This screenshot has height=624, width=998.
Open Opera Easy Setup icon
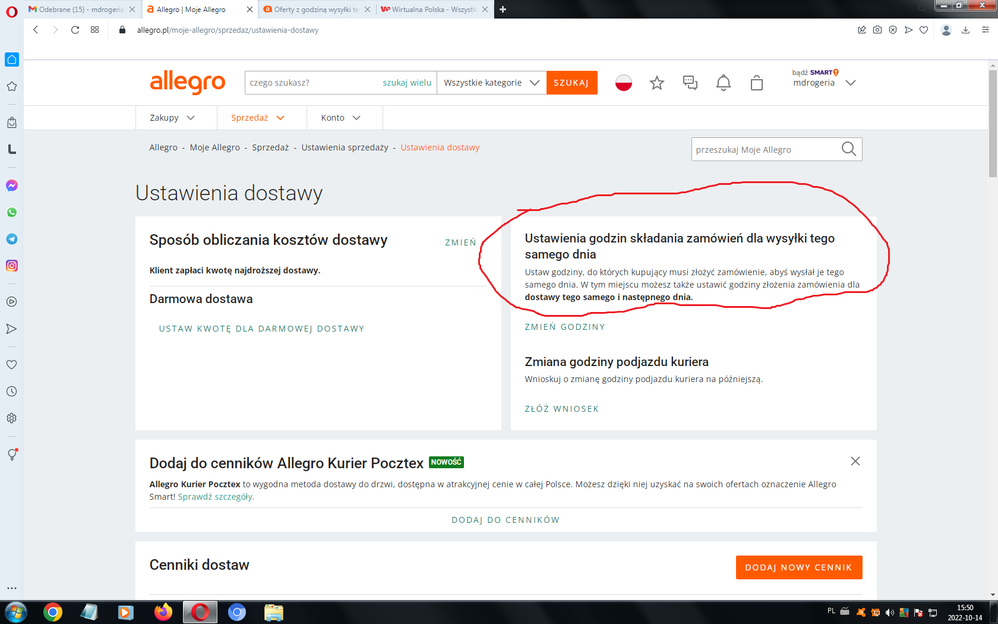tap(985, 30)
